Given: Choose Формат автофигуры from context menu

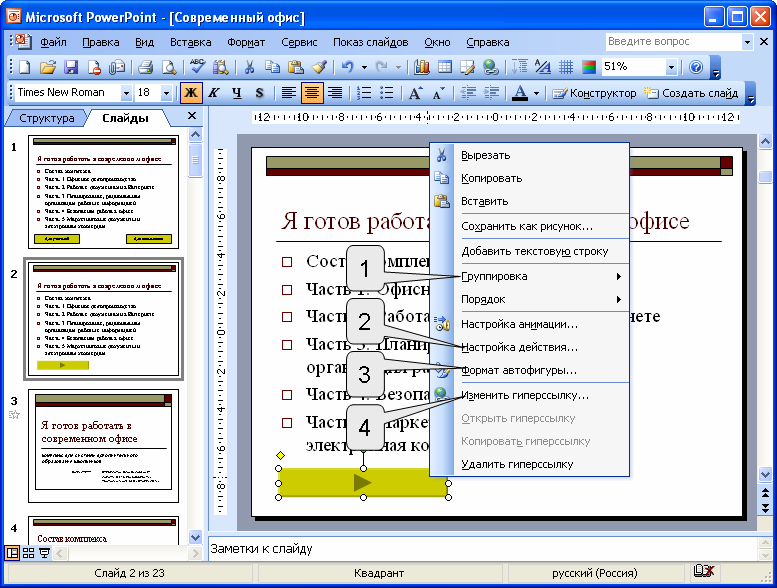Looking at the screenshot, I should [x=530, y=370].
